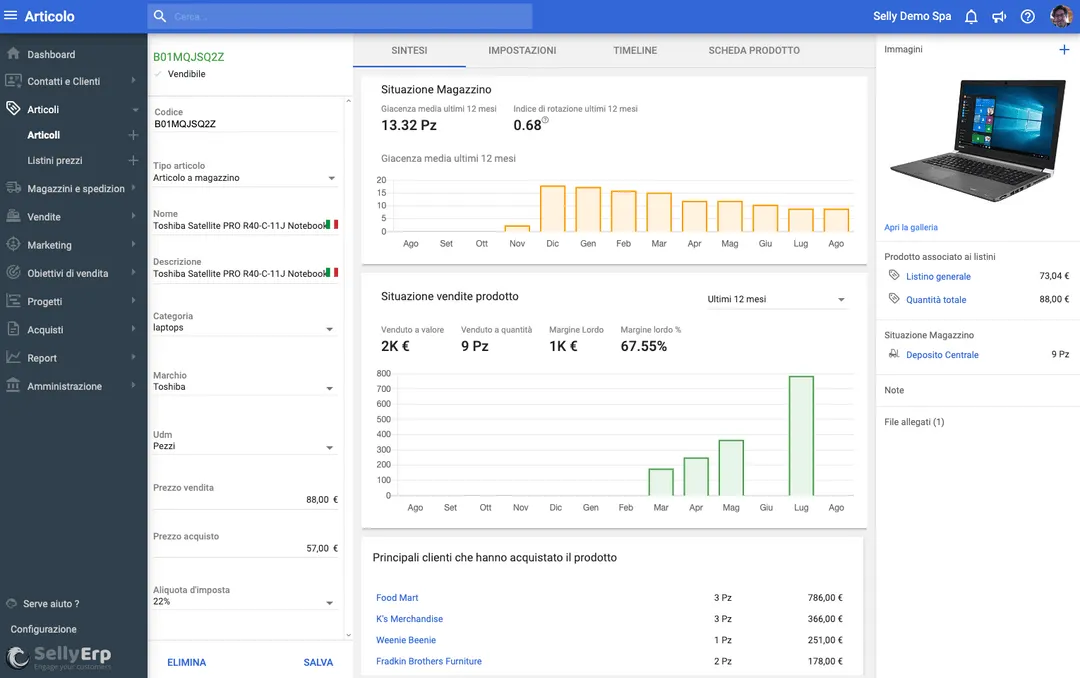Viewport: 1080px width, 678px height.
Task: Click the Magazzini e spedizioni truck icon
Action: [x=13, y=187]
